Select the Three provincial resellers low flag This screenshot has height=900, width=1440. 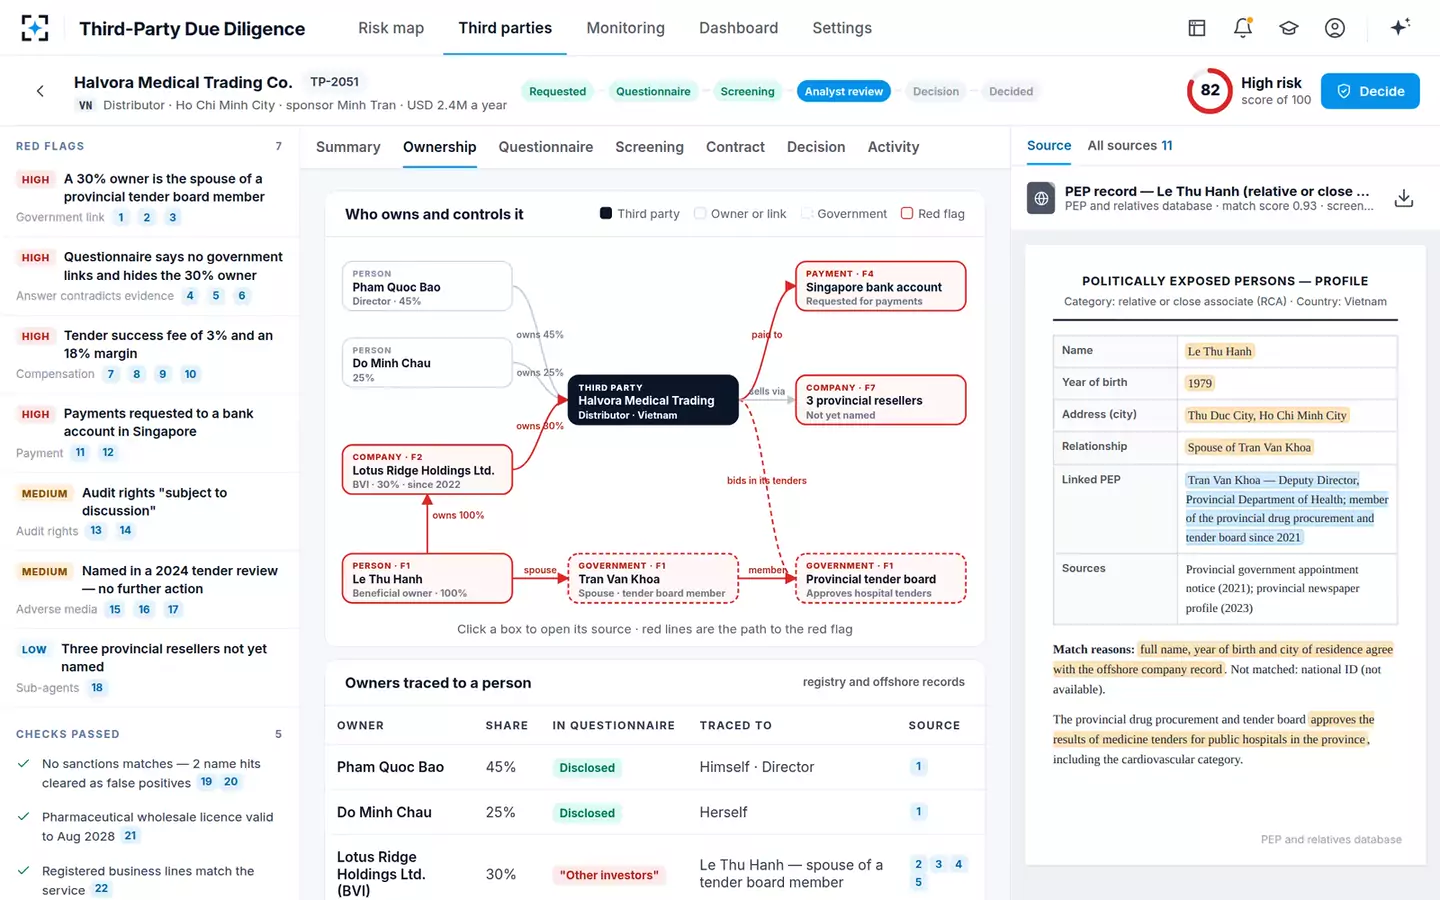click(150, 668)
